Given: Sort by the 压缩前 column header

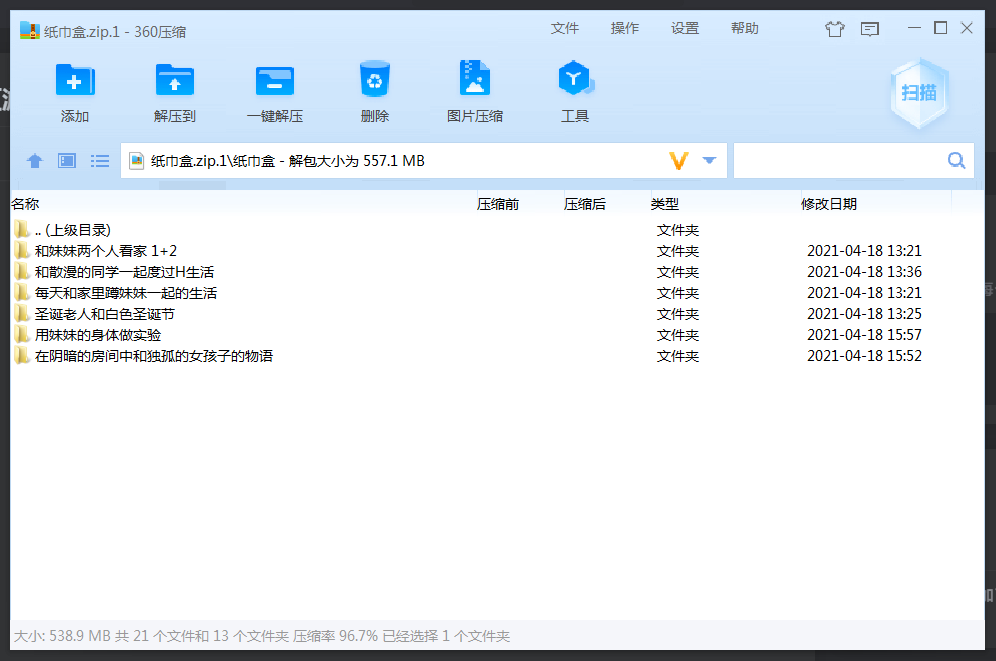Looking at the screenshot, I should coord(498,204).
